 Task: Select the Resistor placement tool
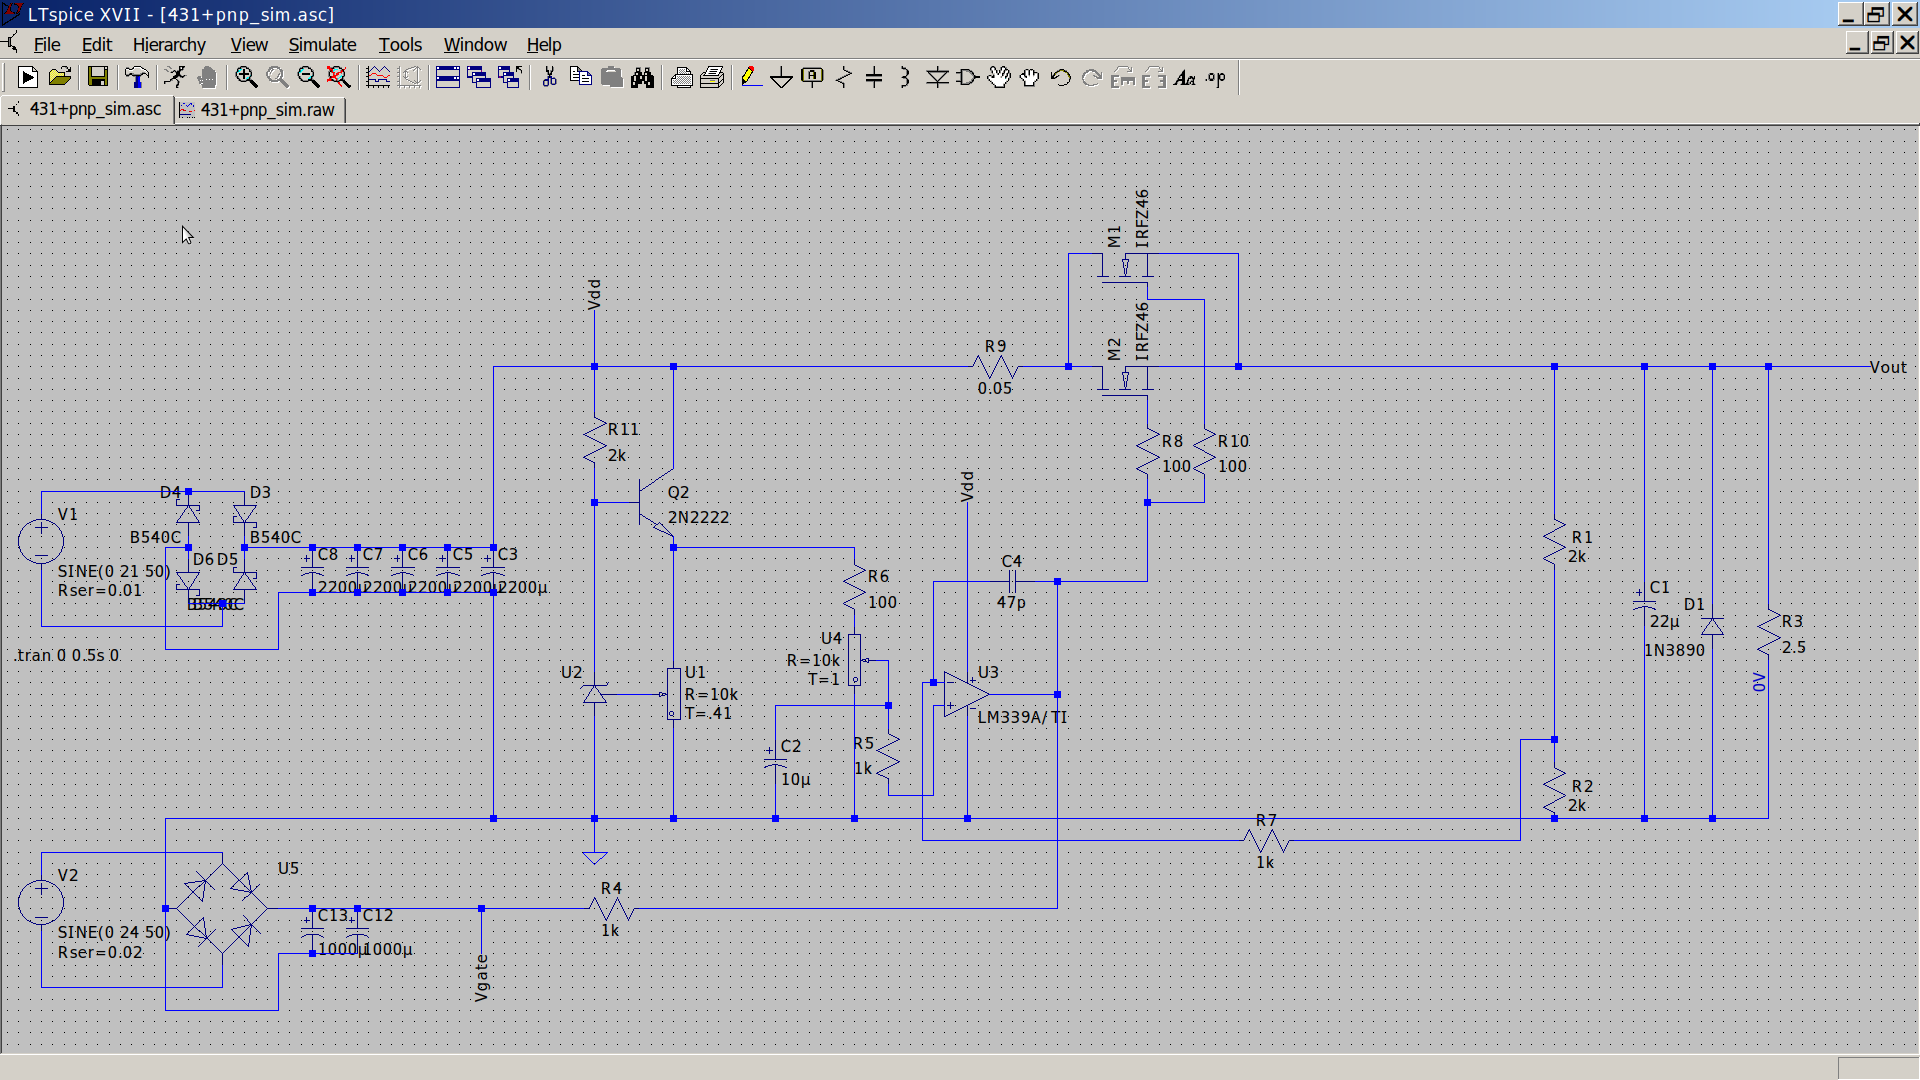[844, 78]
